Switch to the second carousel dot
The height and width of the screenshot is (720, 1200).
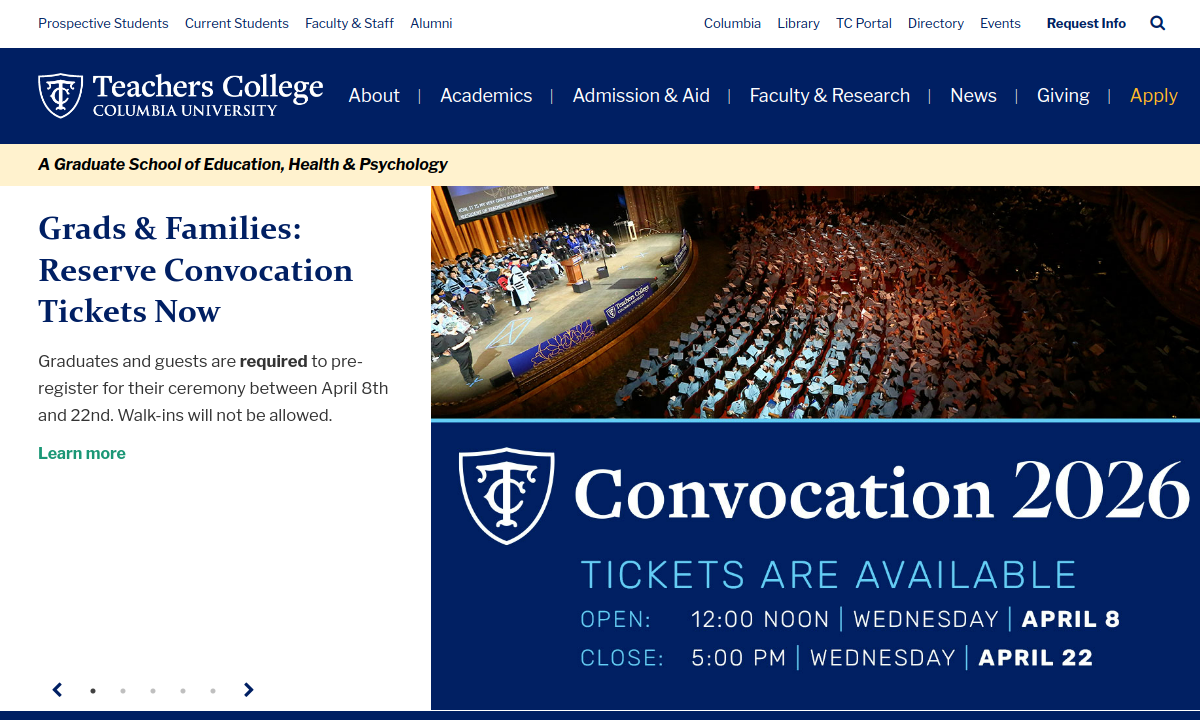(123, 691)
